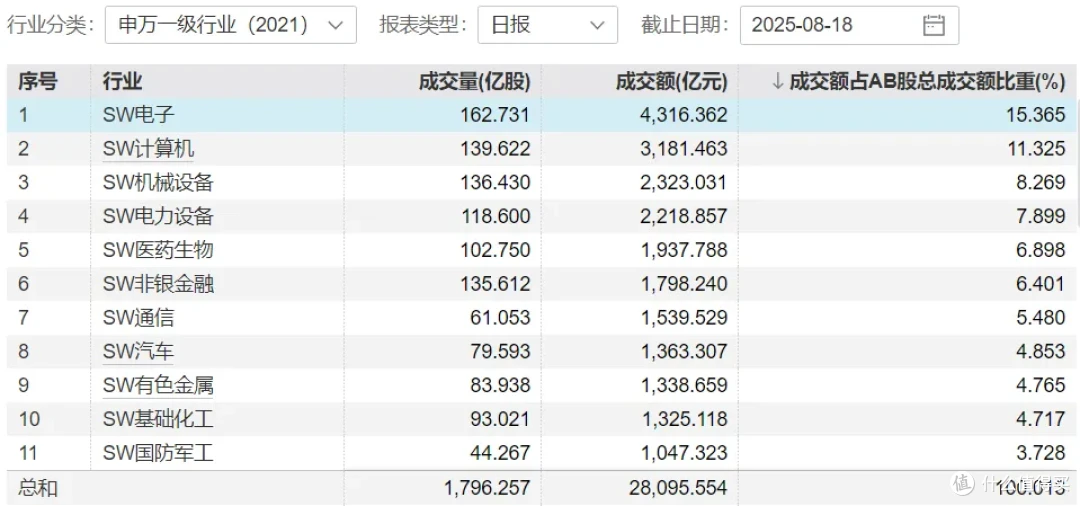Image resolution: width=1080 pixels, height=506 pixels.
Task: Open the SW国防军工 industry link
Action: click(x=158, y=452)
